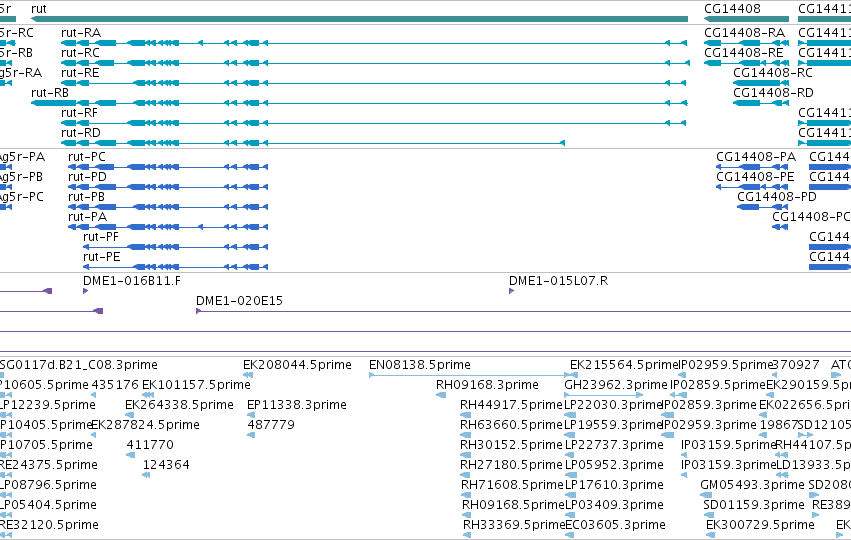This screenshot has height=540, width=851.
Task: Click EST EK208044.5prime
Action: click(297, 365)
